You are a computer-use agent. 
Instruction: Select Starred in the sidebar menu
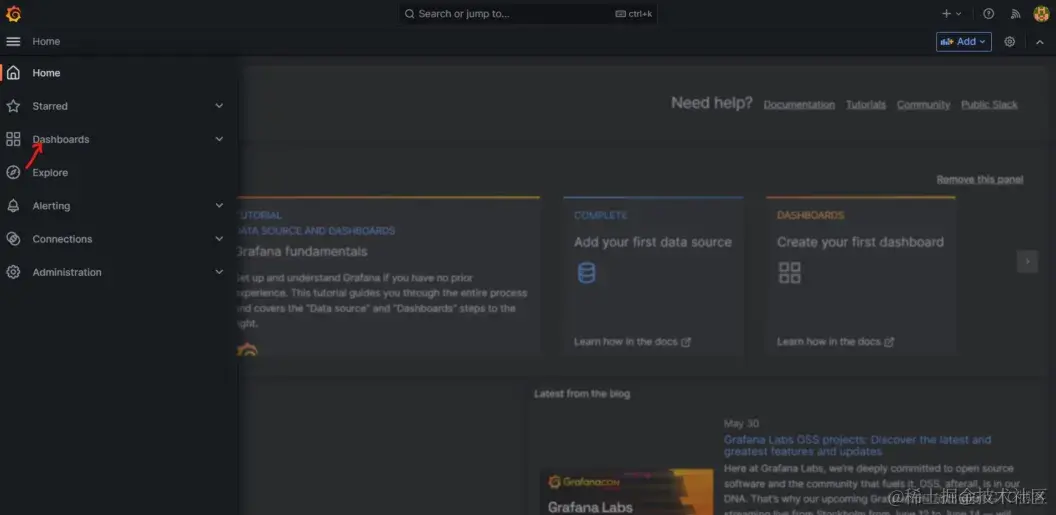click(x=50, y=106)
